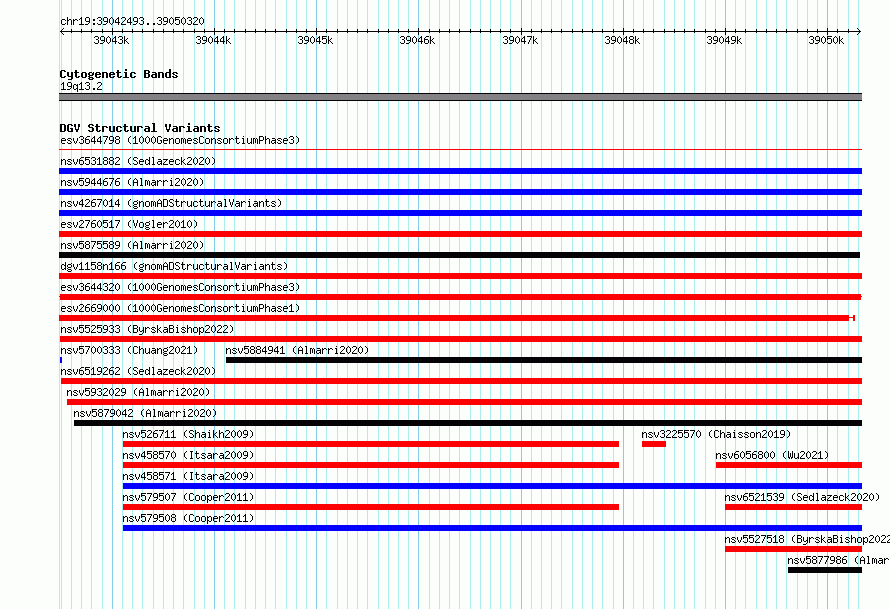Screen dimensions: 890x609
Task: Click the nsv526711 Shaikh2009 label
Action: 188,434
